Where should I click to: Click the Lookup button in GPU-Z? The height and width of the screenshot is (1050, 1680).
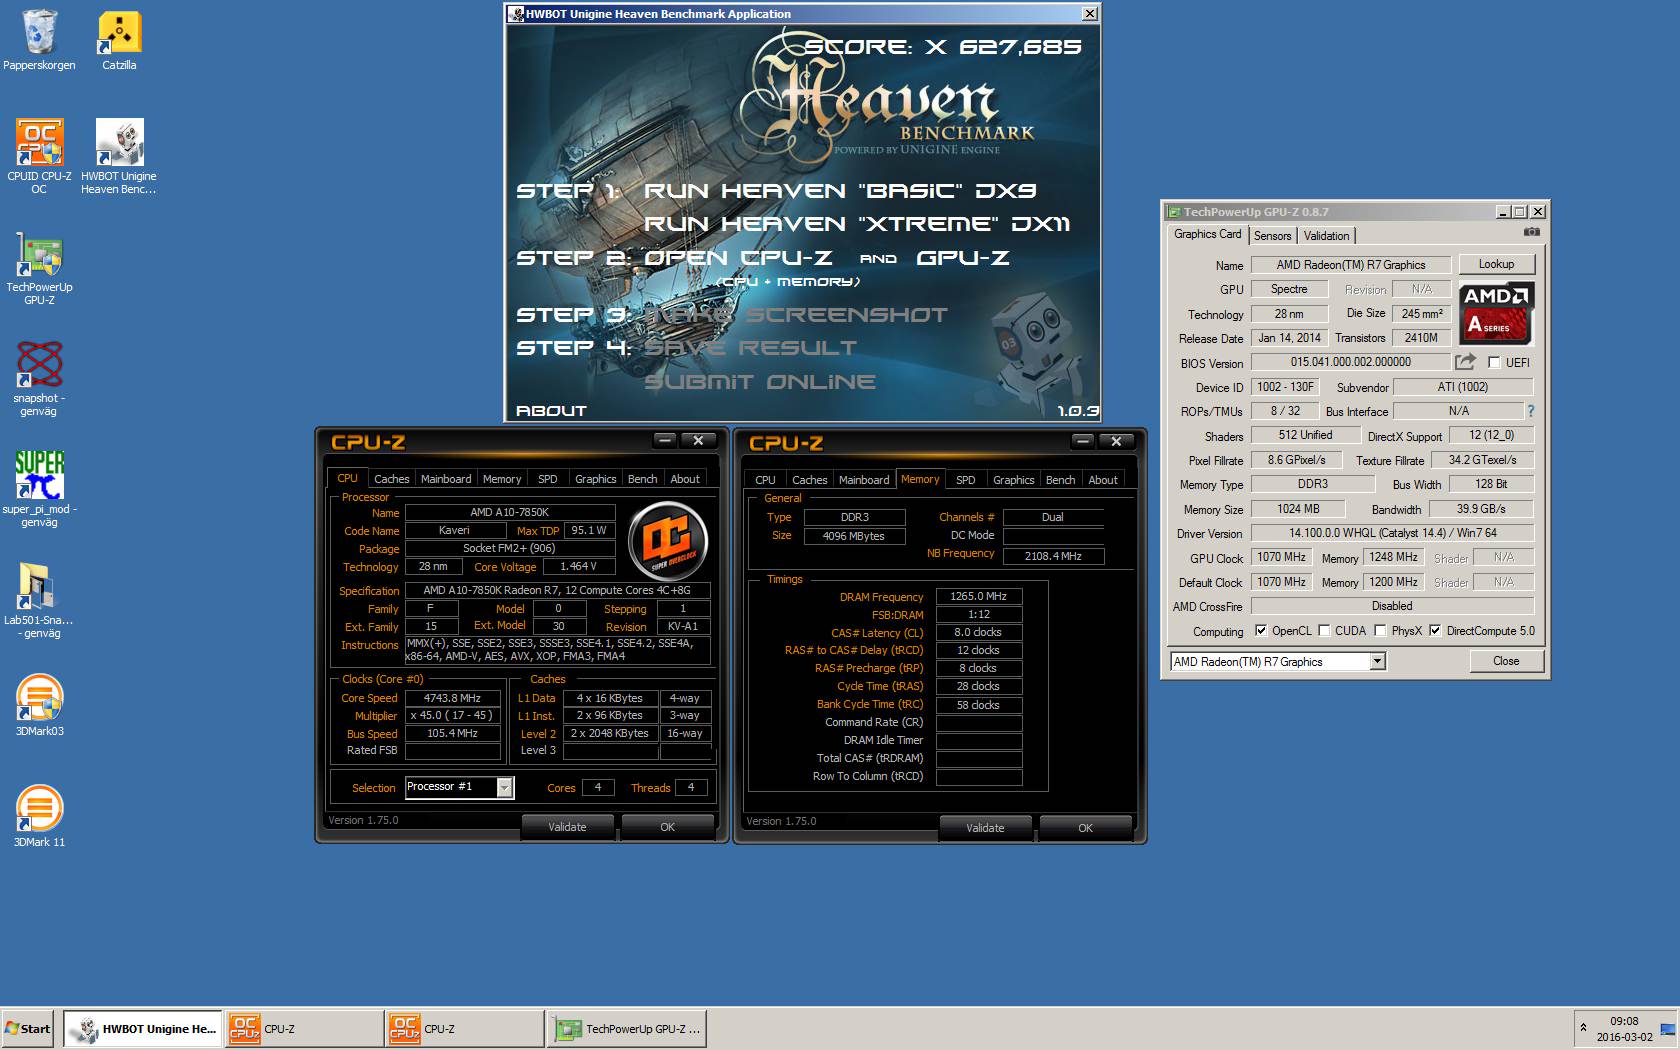point(1496,264)
